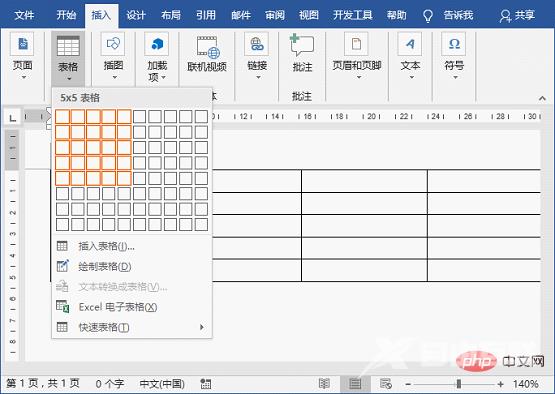555x394 pixels.
Task: Open the 文件 (File) tab
Action: click(24, 15)
